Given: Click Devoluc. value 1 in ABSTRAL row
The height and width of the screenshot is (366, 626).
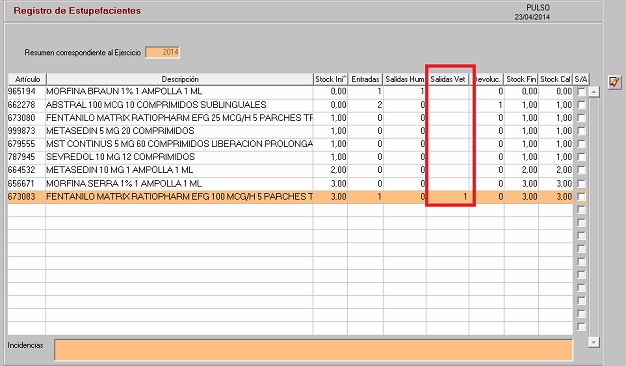Looking at the screenshot, I should (500, 105).
